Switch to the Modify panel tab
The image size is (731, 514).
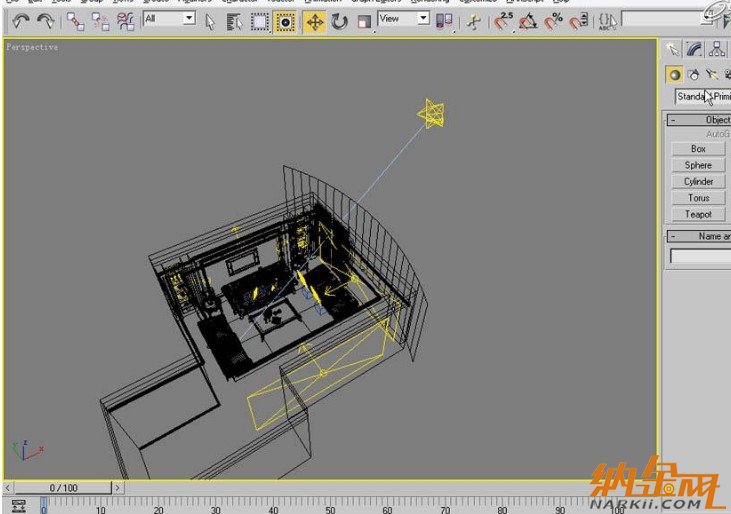click(x=694, y=49)
